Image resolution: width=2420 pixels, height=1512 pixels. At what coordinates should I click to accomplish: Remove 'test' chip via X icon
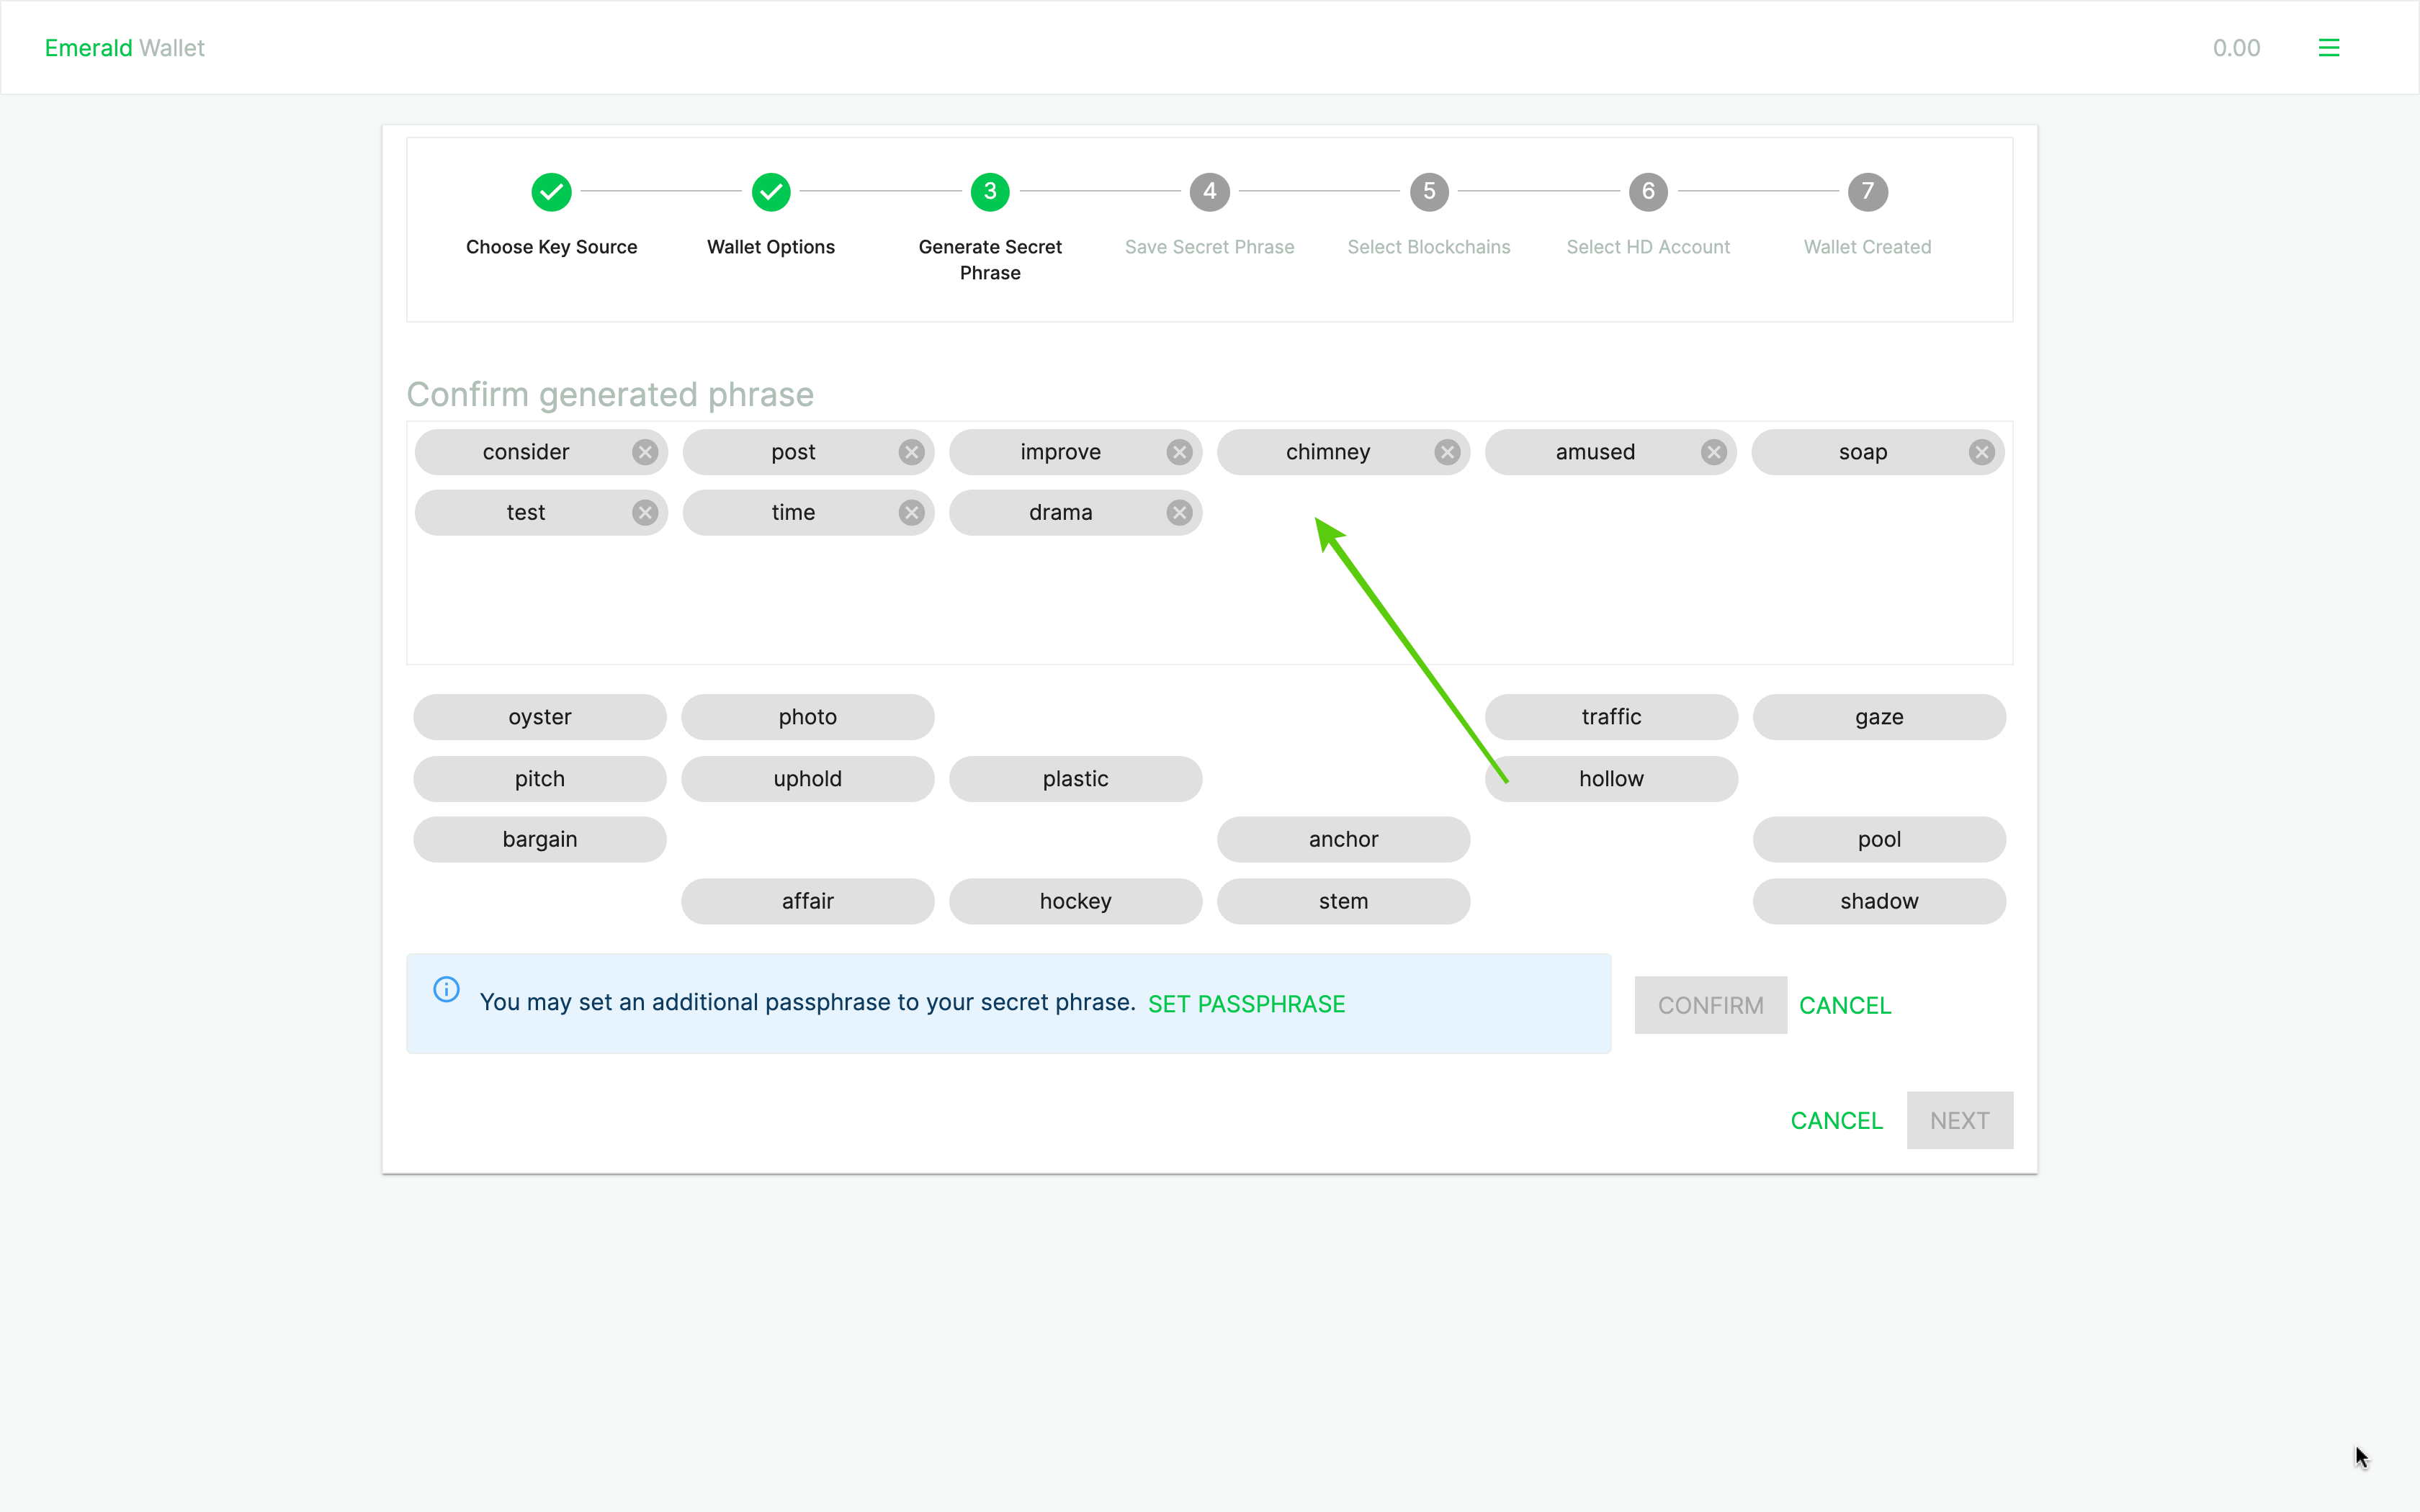[645, 513]
